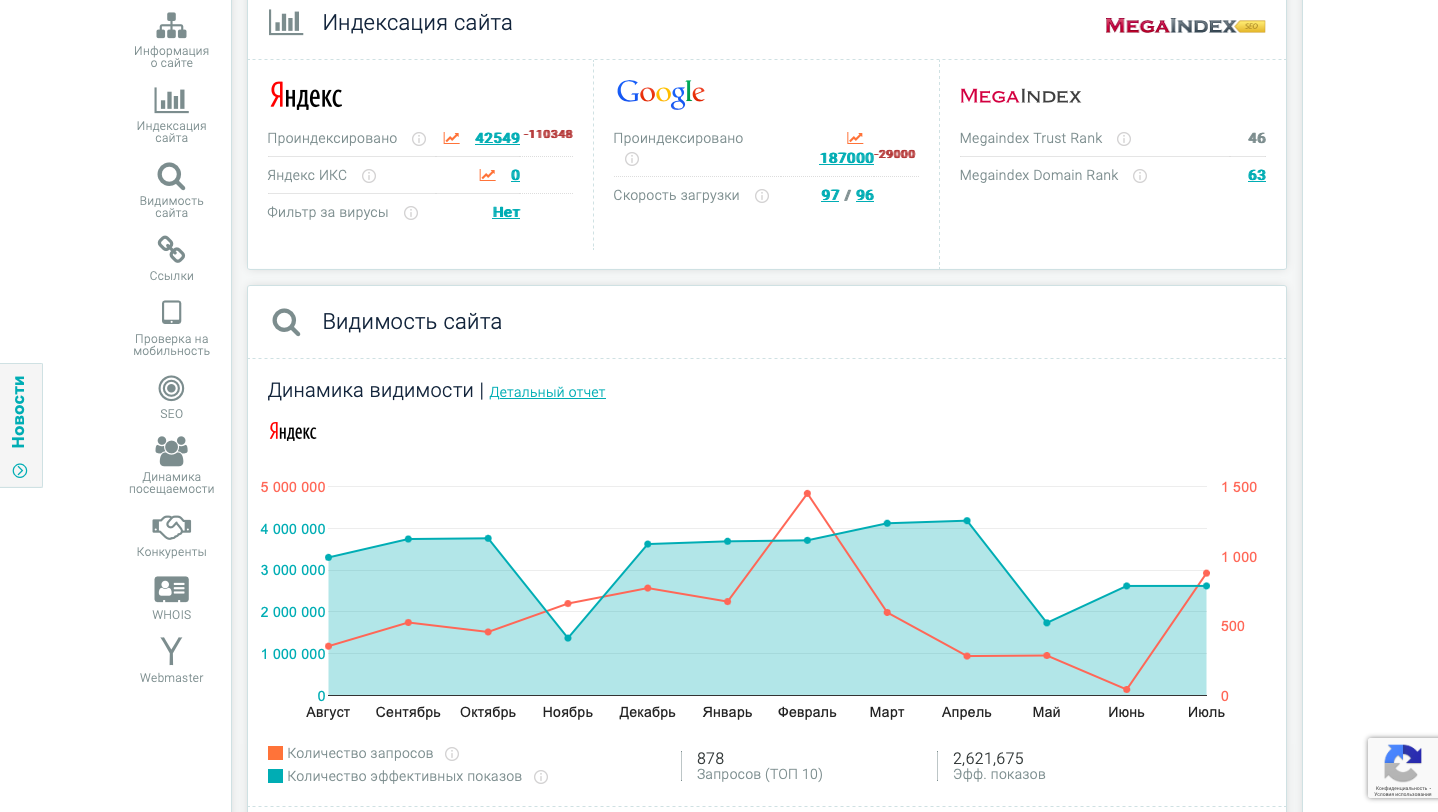This screenshot has width=1438, height=812.
Task: Open Yandex Проиндексировано trend chart icon
Action: pyautogui.click(x=452, y=138)
